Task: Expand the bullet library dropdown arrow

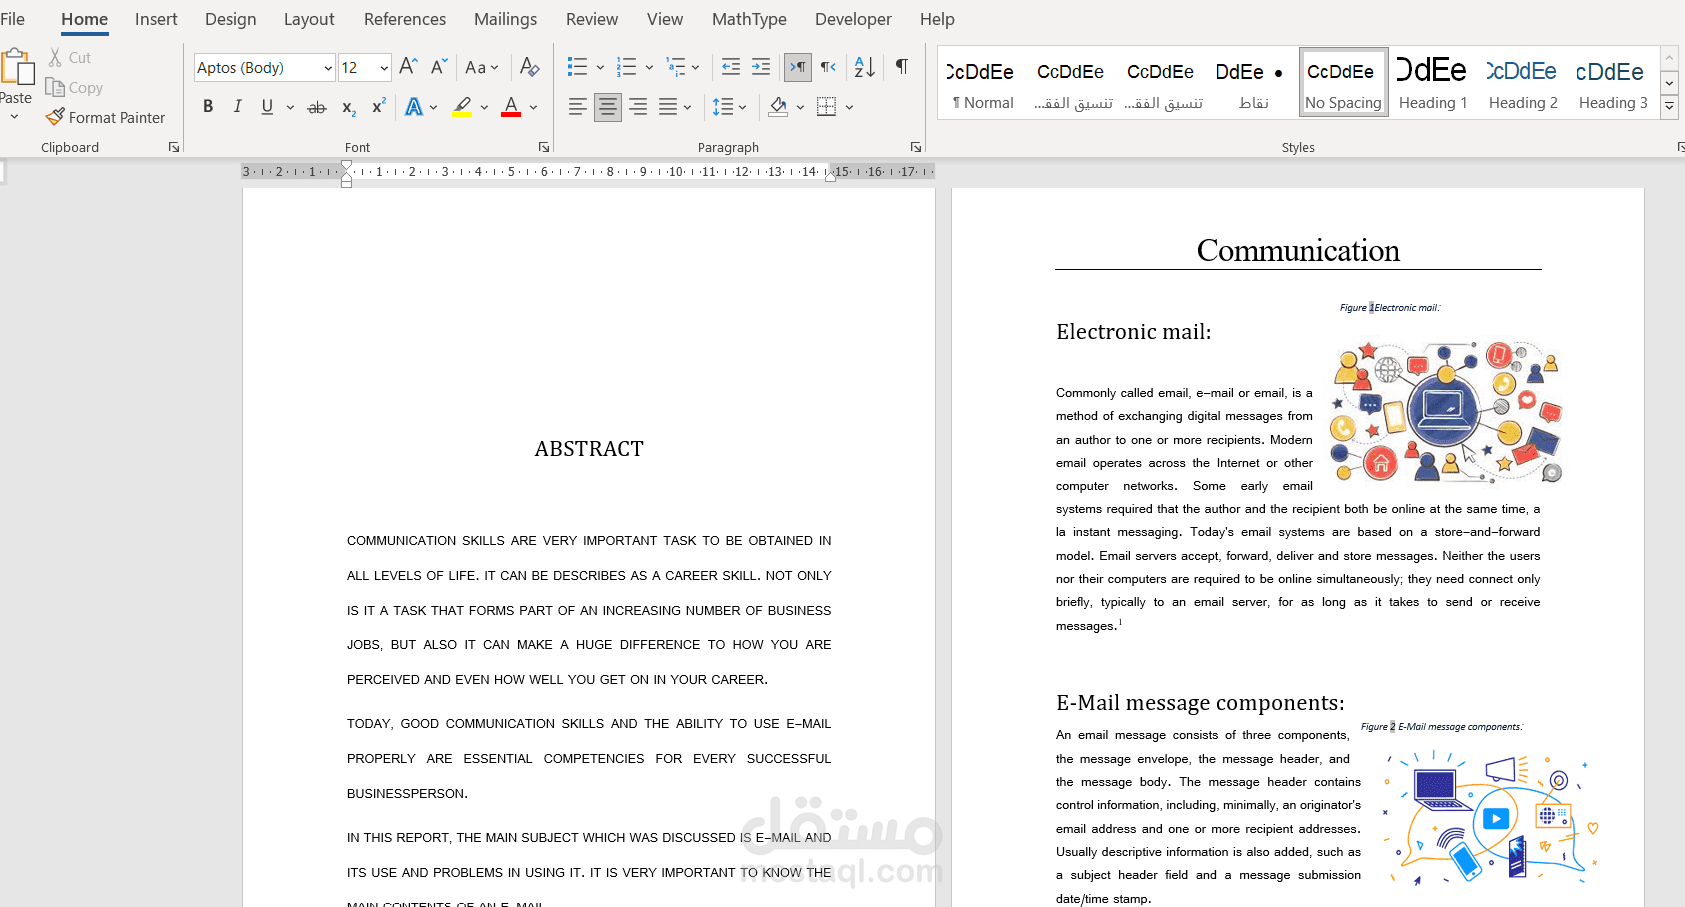Action: (600, 68)
